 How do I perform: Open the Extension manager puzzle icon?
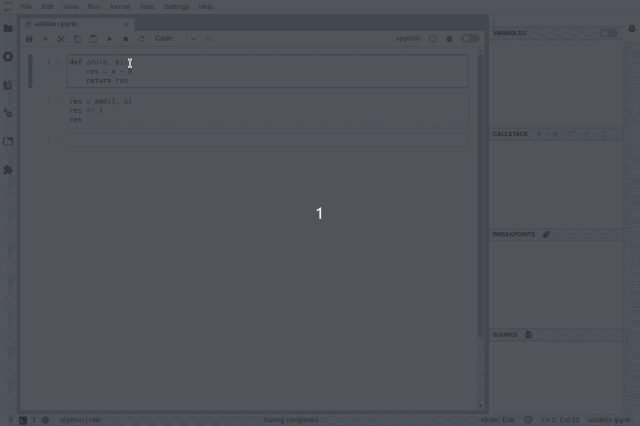(8, 170)
